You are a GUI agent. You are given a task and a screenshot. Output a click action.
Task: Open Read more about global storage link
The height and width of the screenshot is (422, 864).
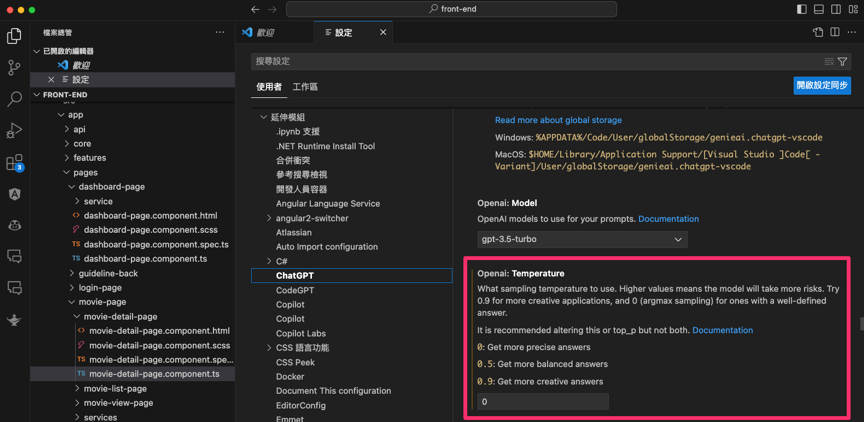(558, 120)
